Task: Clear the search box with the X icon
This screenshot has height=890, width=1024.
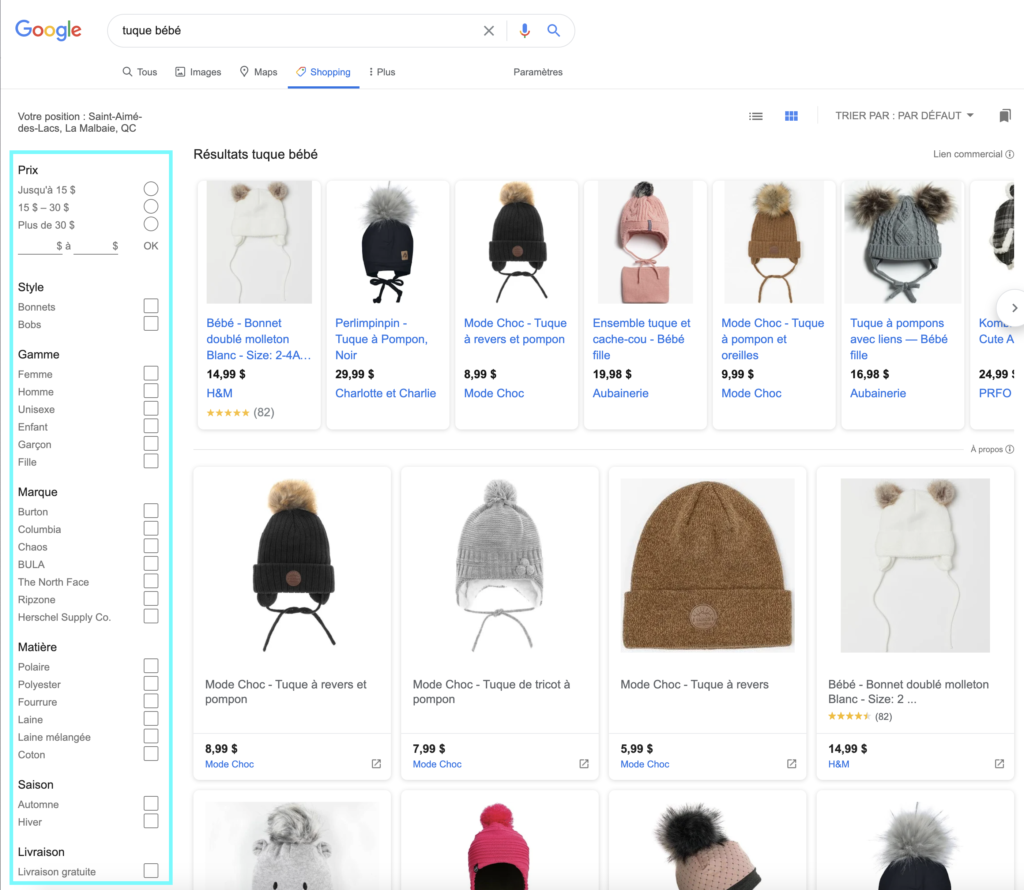Action: tap(488, 31)
